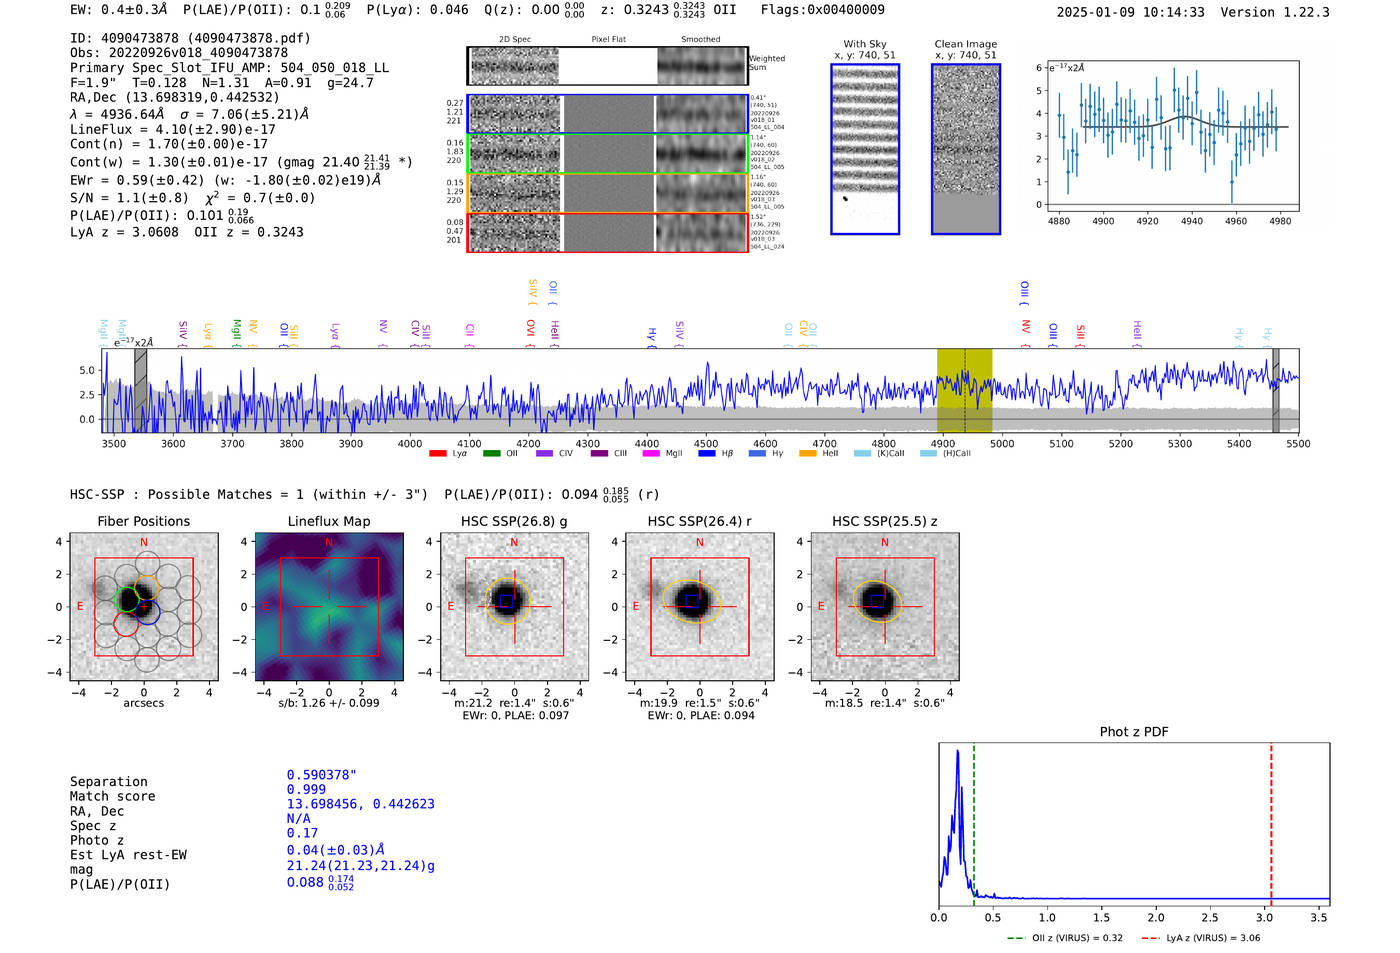Click the 's/b: 1.26 +/- 0.099' caption
Image resolution: width=1400 pixels, height=953 pixels.
coord(329,703)
